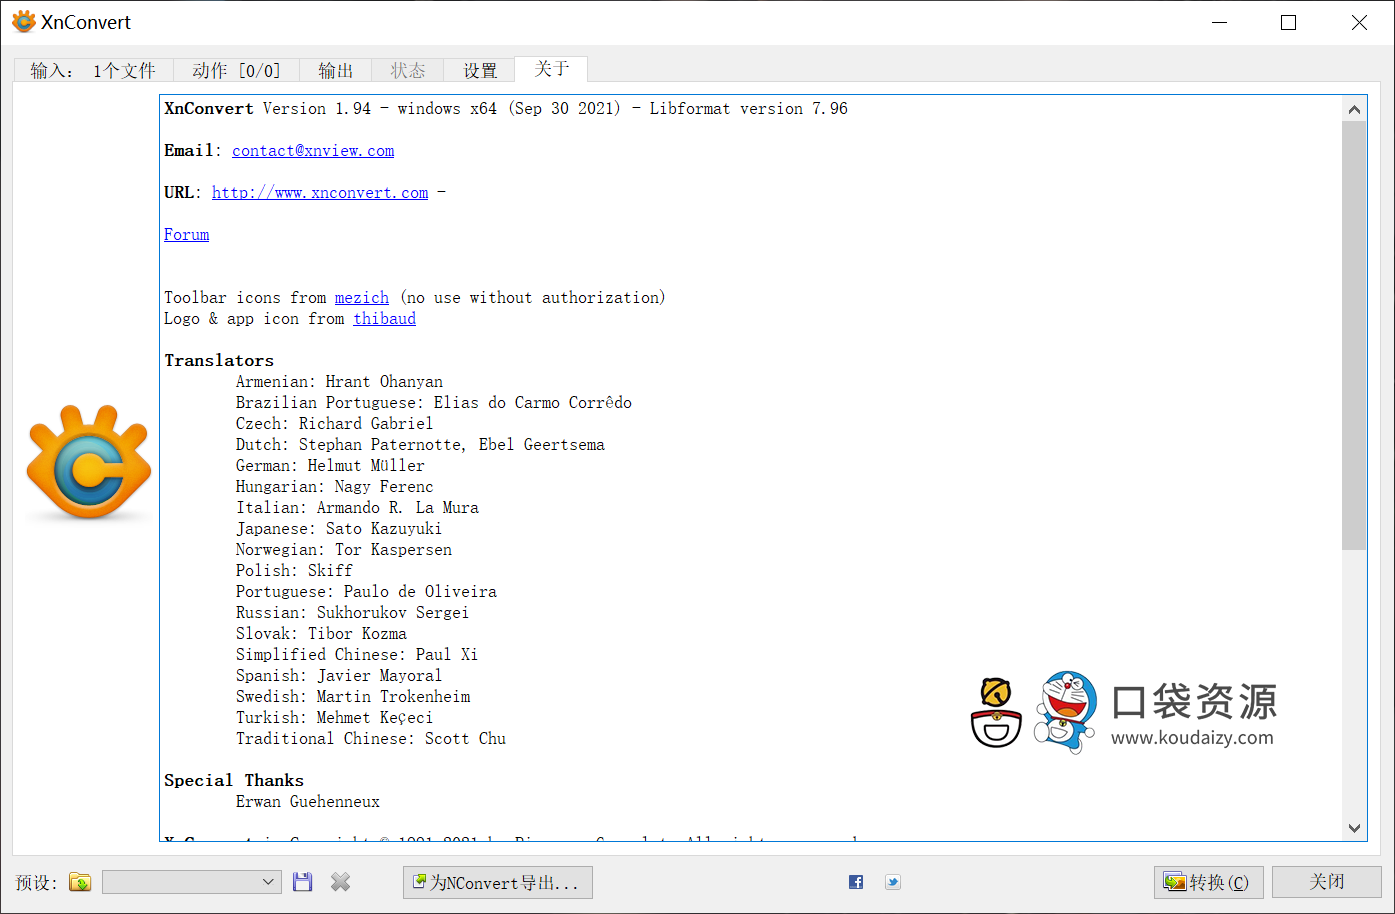Click the 'Swedish: Martin Trokenheim' line
1395x914 pixels.
coord(353,696)
